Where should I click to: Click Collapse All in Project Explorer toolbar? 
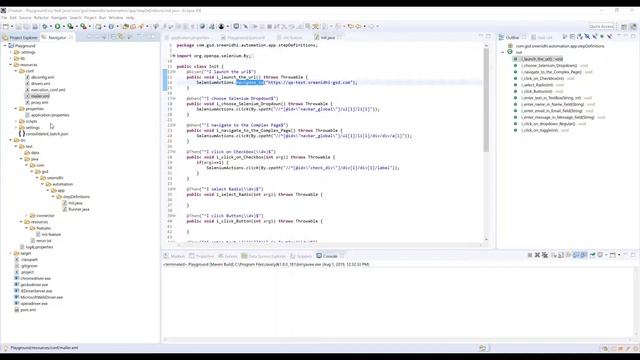114,37
